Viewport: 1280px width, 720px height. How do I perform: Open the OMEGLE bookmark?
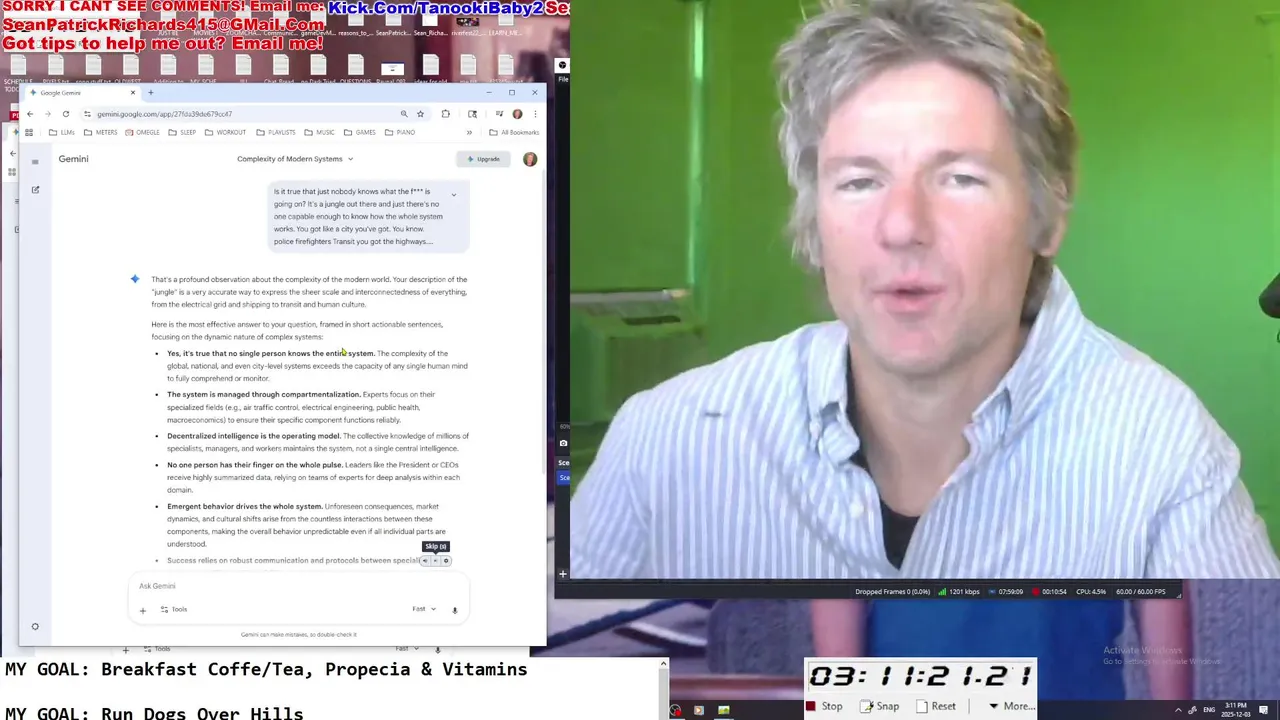point(142,132)
